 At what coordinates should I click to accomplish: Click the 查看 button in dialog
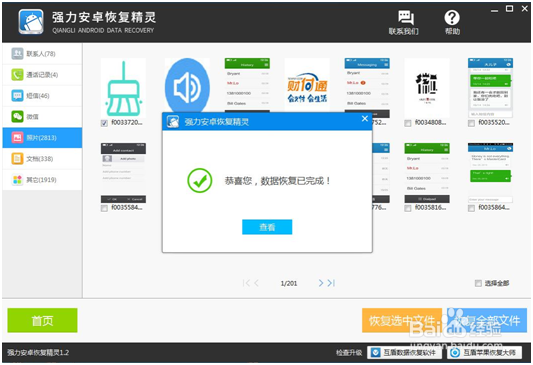coord(267,227)
